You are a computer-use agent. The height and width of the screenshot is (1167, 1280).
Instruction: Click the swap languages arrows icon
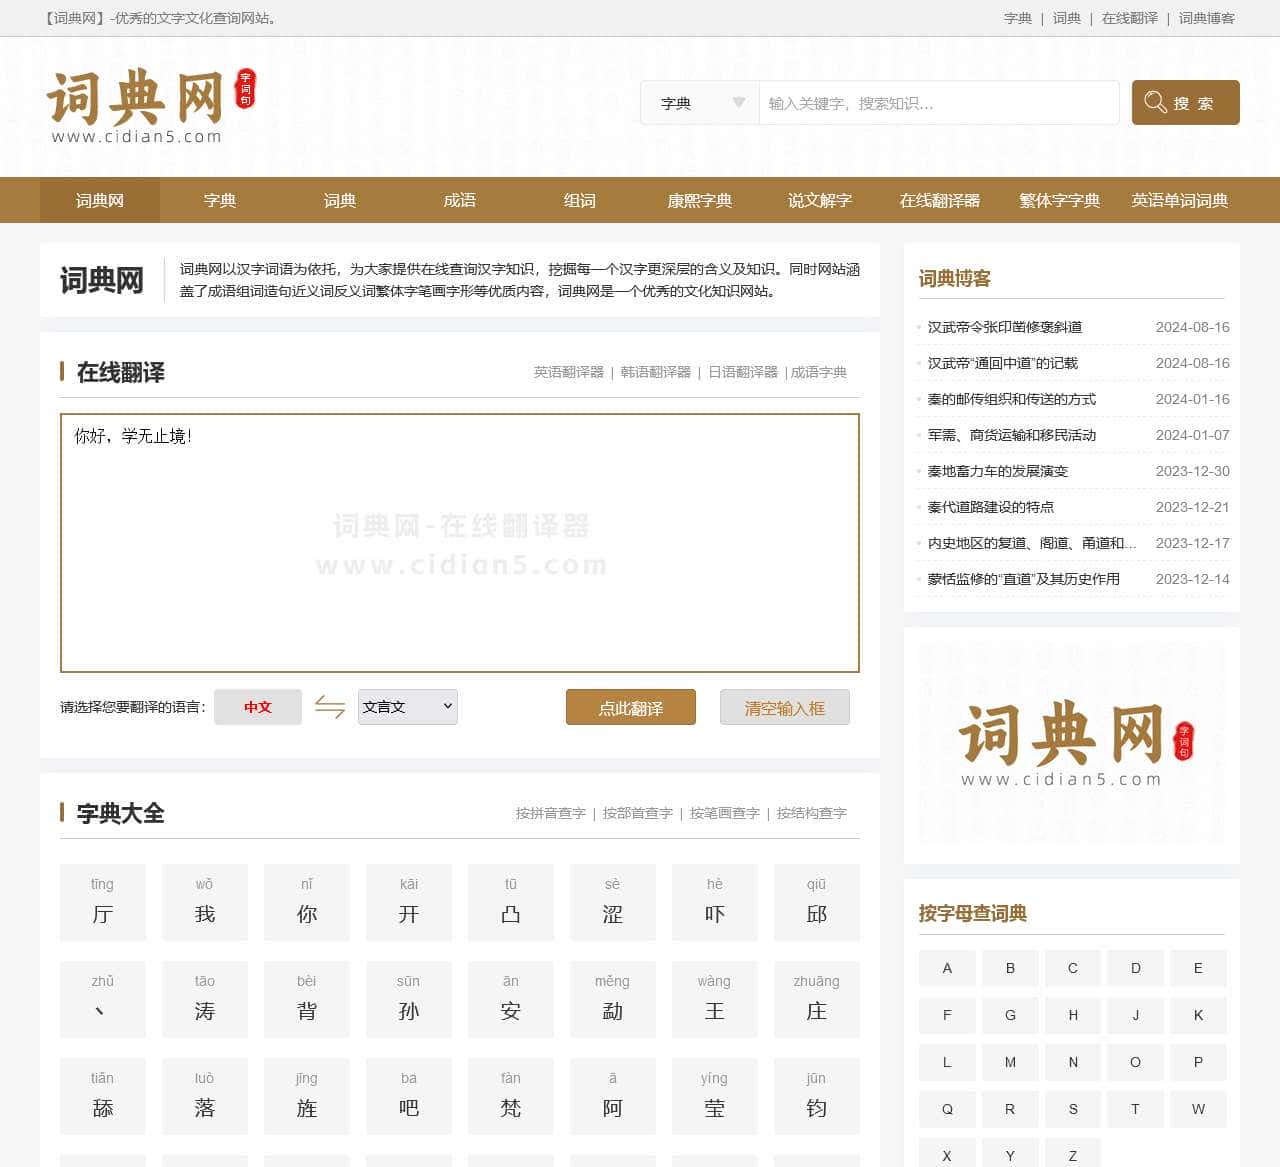pyautogui.click(x=329, y=707)
